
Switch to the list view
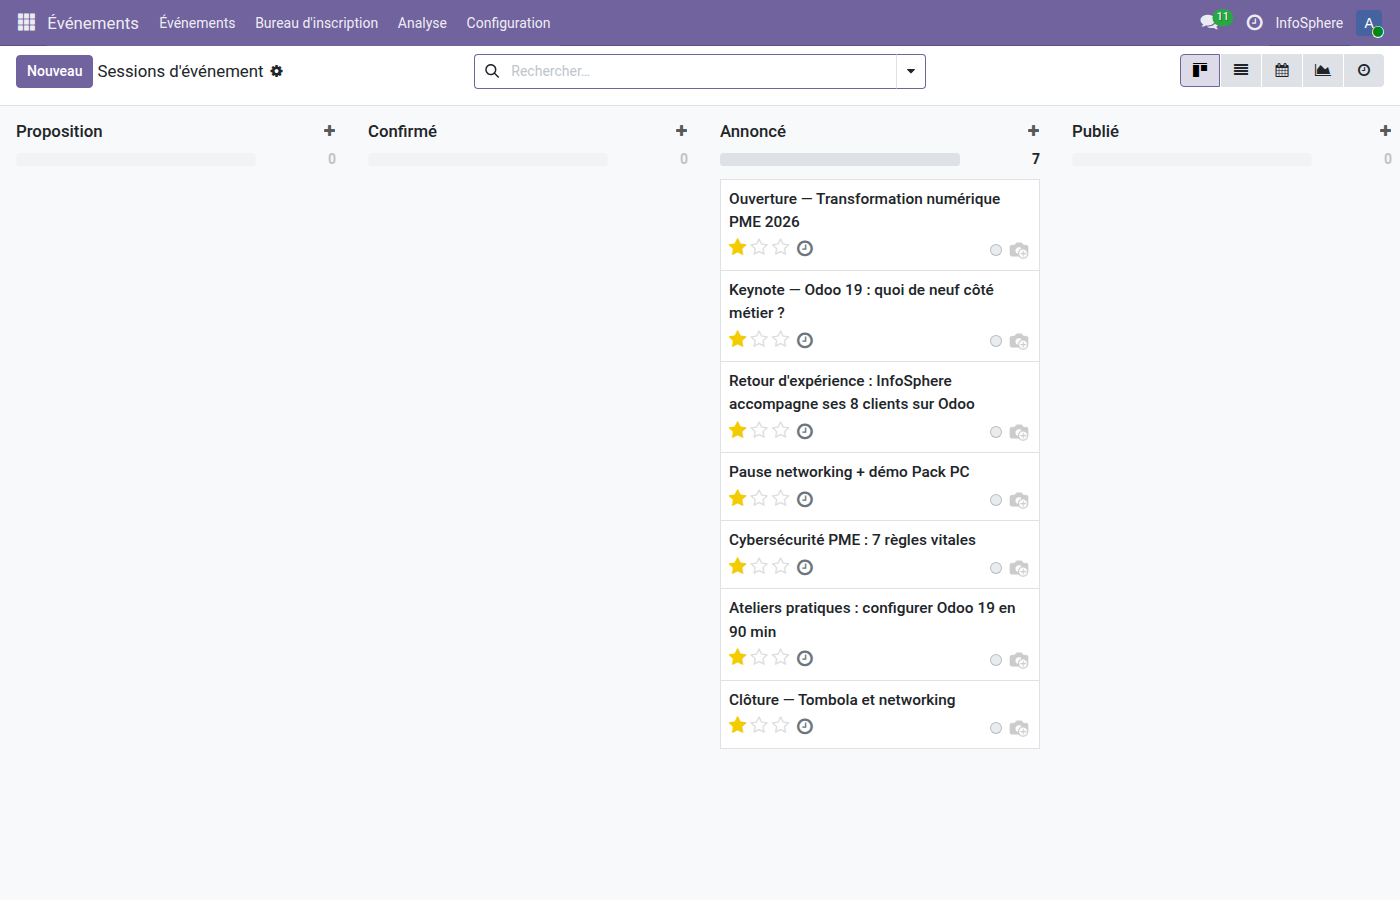1240,70
